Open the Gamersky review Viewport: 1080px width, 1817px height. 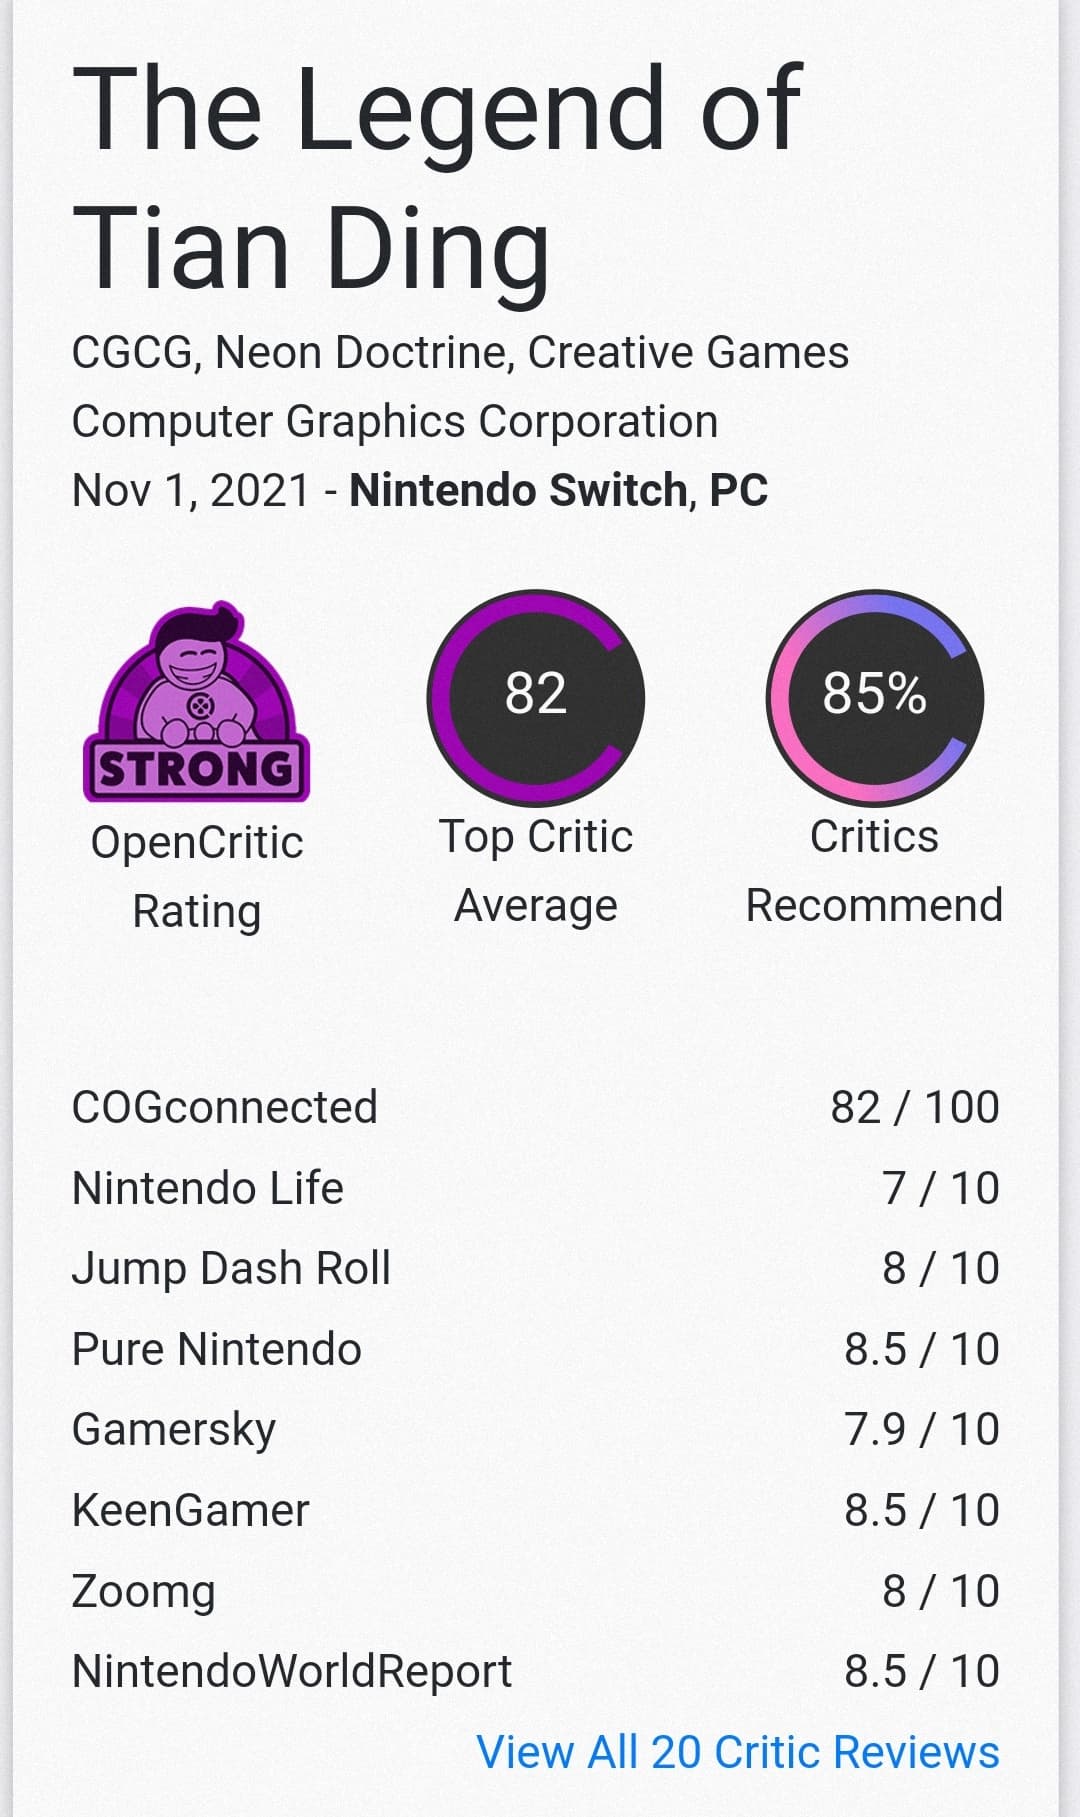pos(174,1429)
